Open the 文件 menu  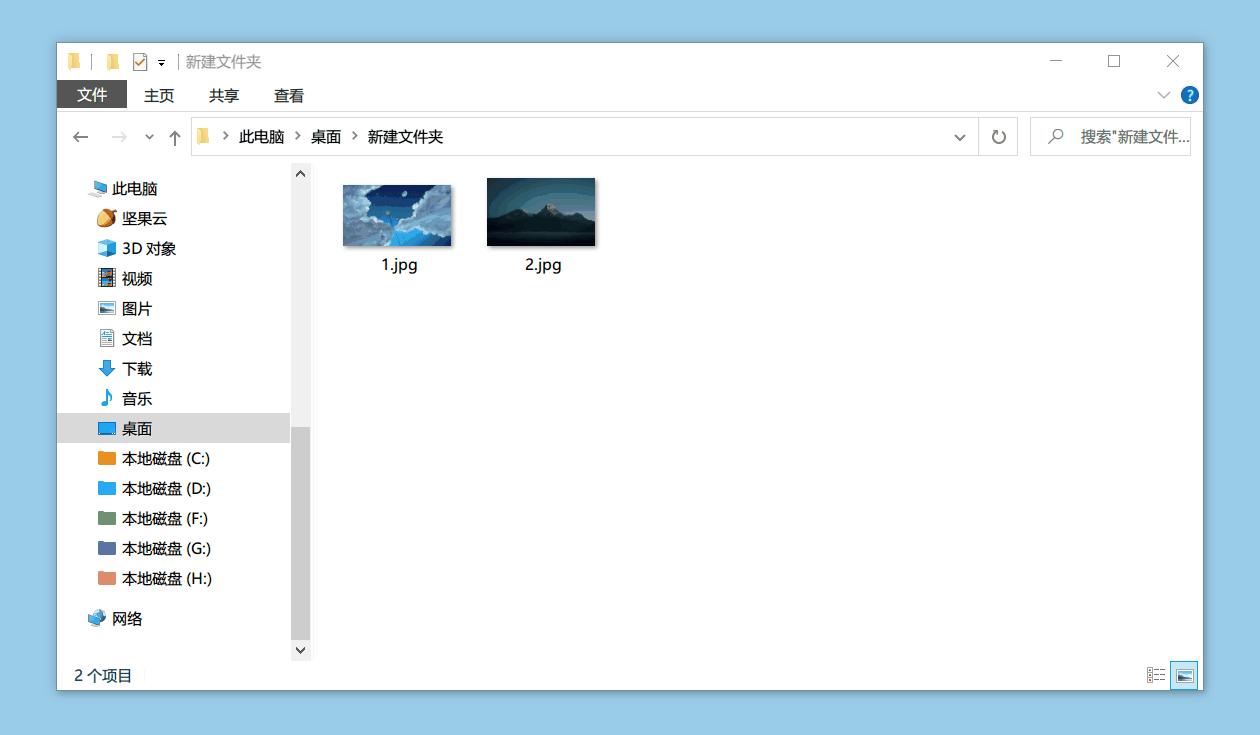[92, 95]
